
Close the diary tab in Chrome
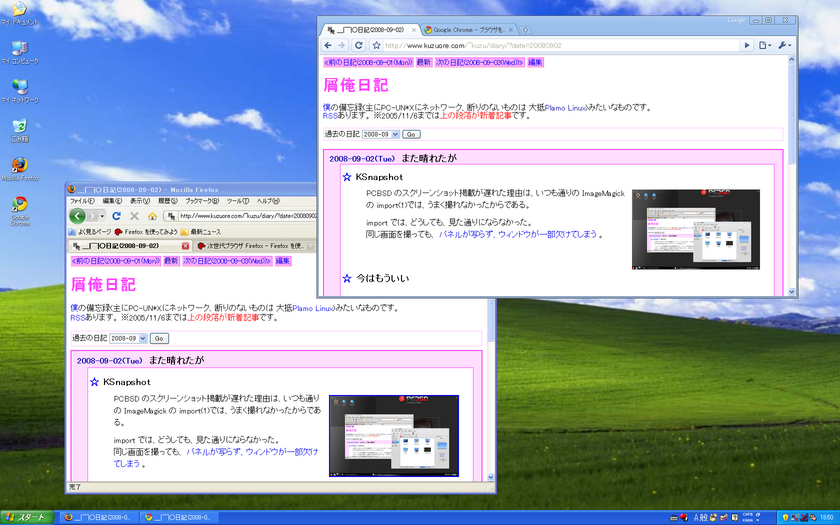(414, 30)
